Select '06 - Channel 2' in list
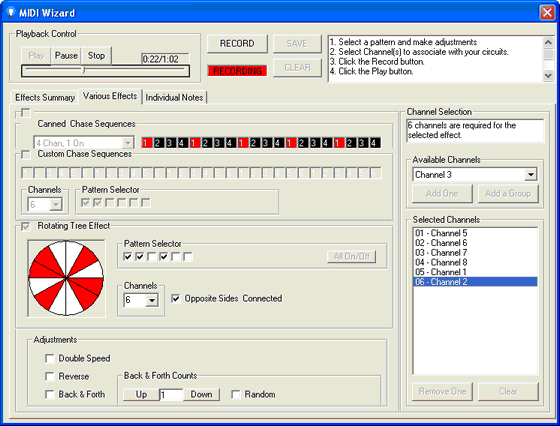The width and height of the screenshot is (560, 426). [475, 282]
